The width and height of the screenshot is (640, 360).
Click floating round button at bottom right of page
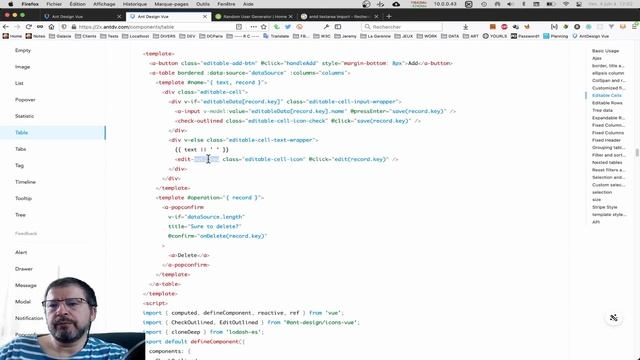pyautogui.click(x=613, y=318)
